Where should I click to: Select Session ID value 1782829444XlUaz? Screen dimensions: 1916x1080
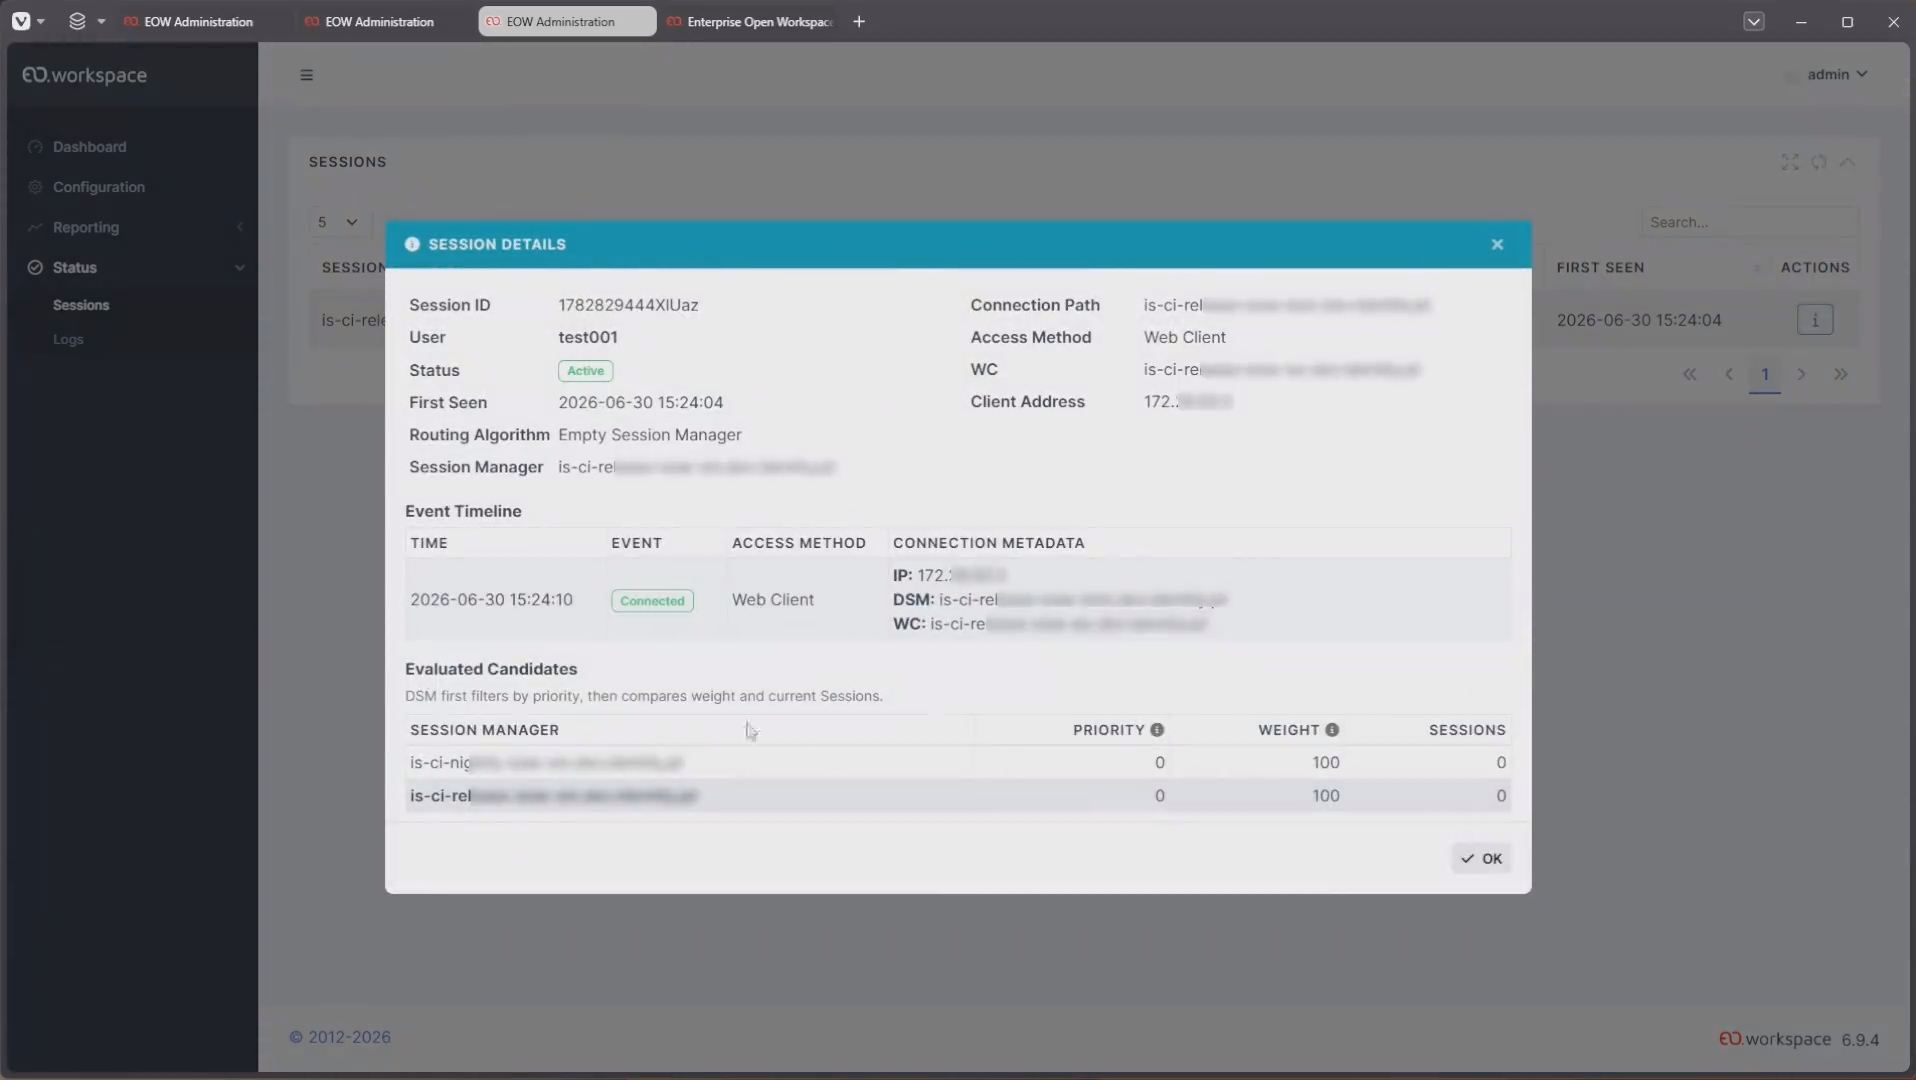point(628,305)
